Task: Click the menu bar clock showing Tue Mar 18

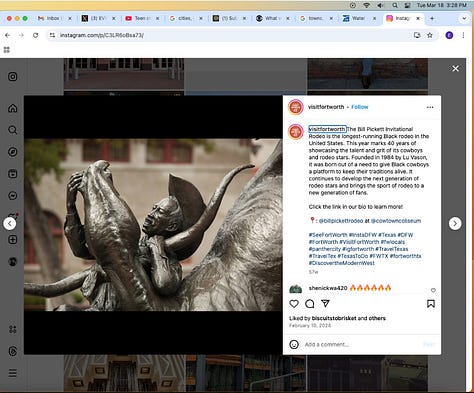Action: pos(441,5)
